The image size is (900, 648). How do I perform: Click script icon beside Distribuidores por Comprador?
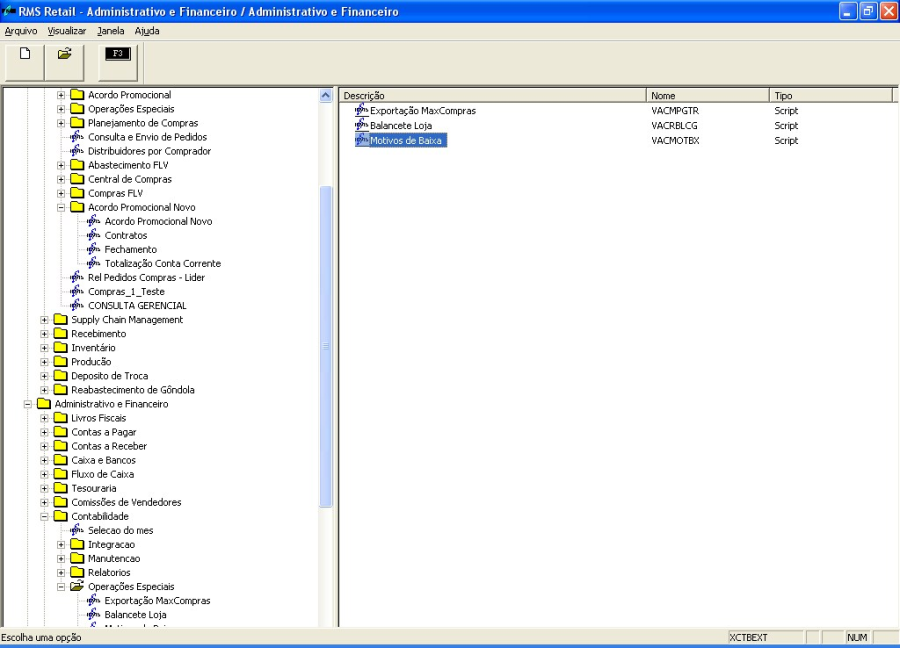[76, 150]
